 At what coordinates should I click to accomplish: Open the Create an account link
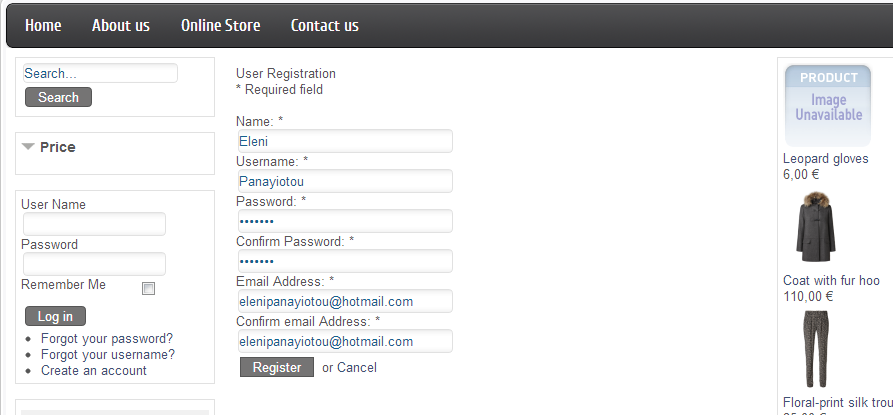click(93, 371)
